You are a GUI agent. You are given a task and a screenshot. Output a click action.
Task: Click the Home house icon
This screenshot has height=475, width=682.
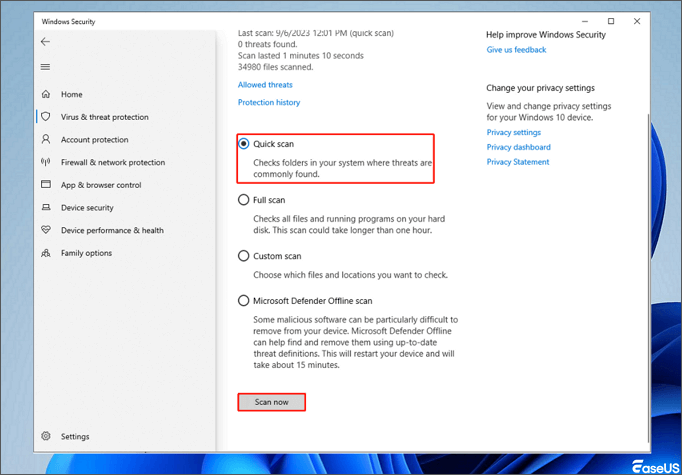coord(46,94)
